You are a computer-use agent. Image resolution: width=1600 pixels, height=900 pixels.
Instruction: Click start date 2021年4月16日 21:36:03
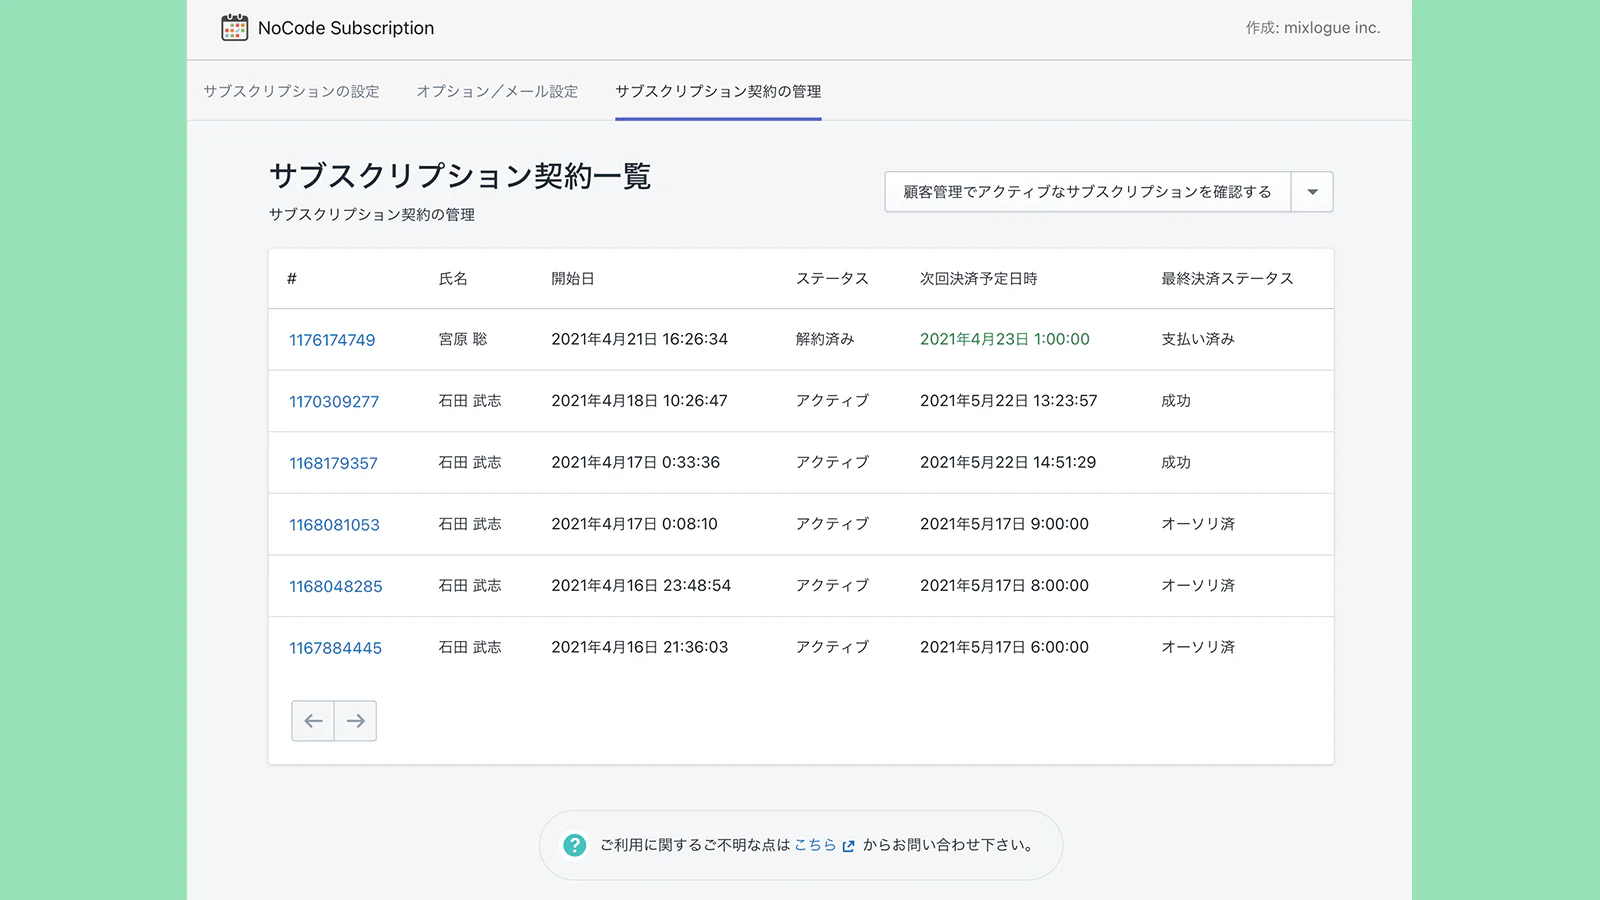(640, 647)
